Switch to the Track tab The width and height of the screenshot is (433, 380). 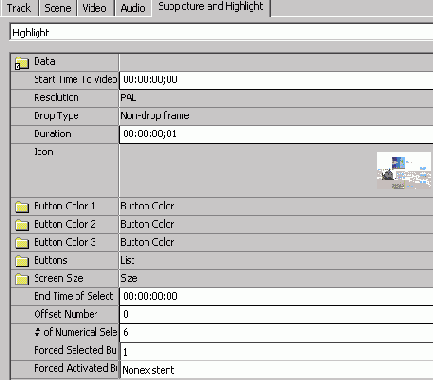(19, 8)
